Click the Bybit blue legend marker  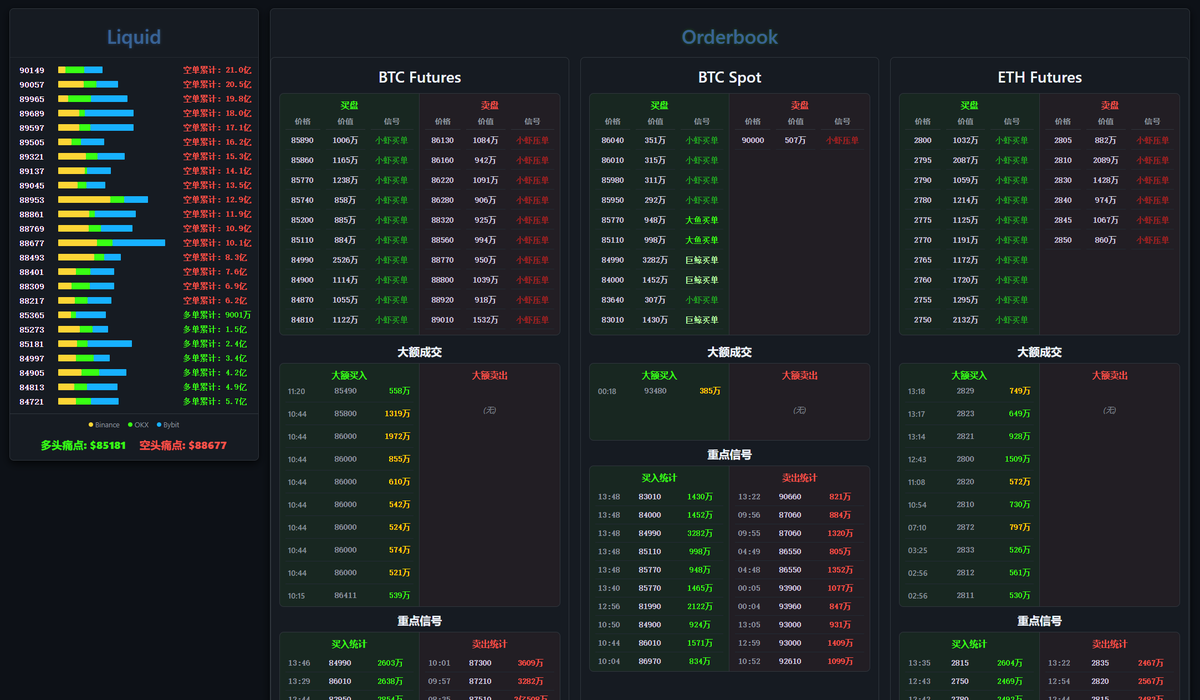tap(158, 425)
